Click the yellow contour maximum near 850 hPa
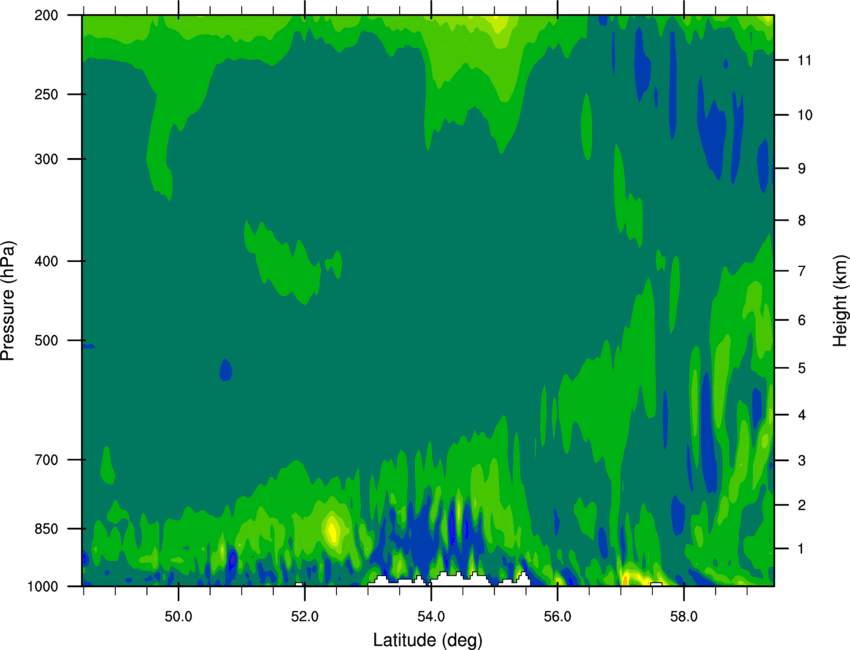Screen dimensions: 850x650 [x=331, y=529]
